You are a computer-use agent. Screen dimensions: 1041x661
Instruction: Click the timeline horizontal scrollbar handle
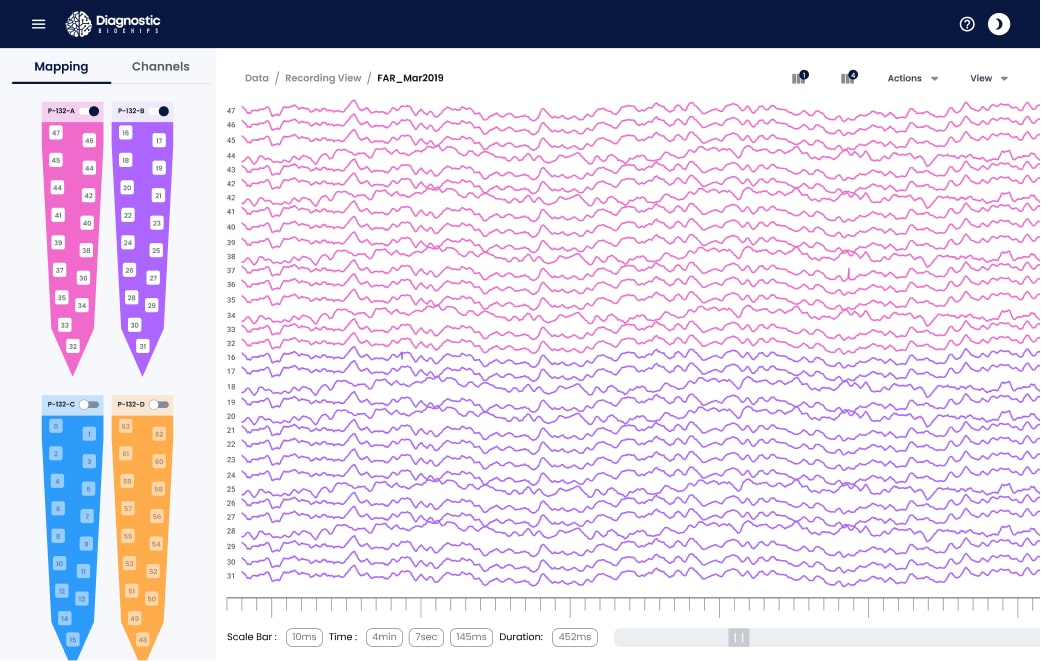pos(738,637)
